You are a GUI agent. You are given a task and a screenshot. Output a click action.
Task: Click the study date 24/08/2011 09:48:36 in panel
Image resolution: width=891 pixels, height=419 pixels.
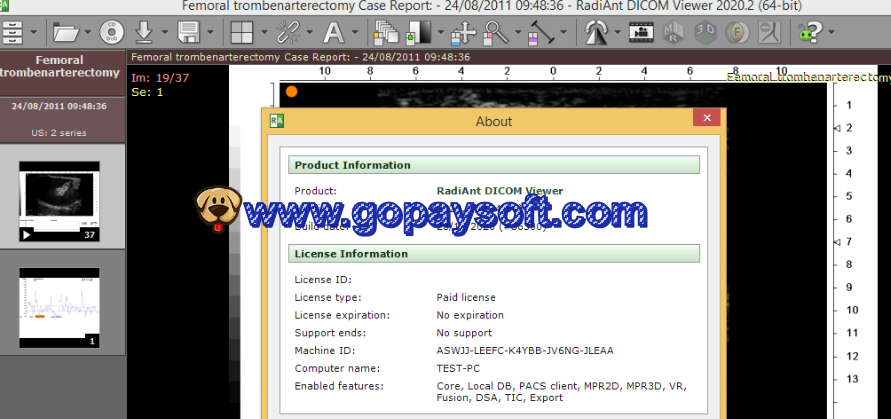(x=59, y=106)
